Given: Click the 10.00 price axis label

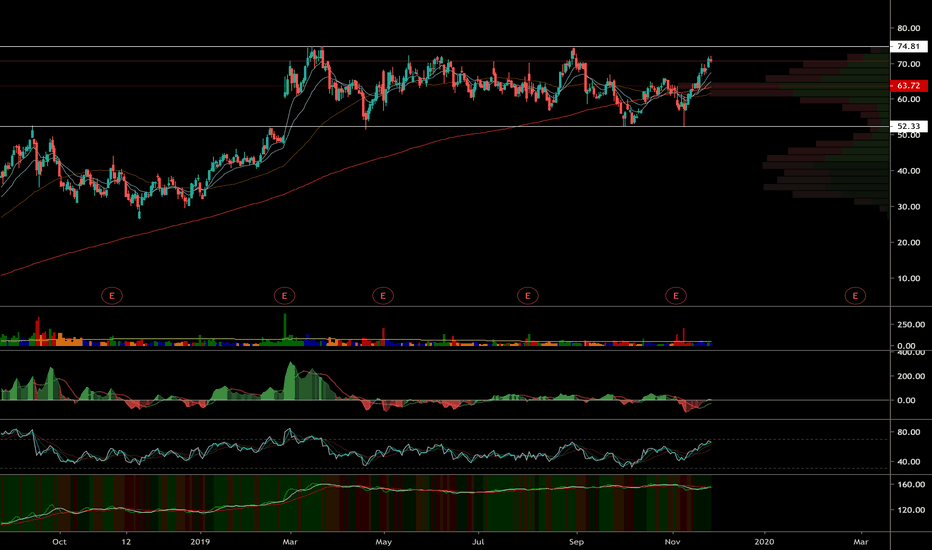Looking at the screenshot, I should [909, 278].
